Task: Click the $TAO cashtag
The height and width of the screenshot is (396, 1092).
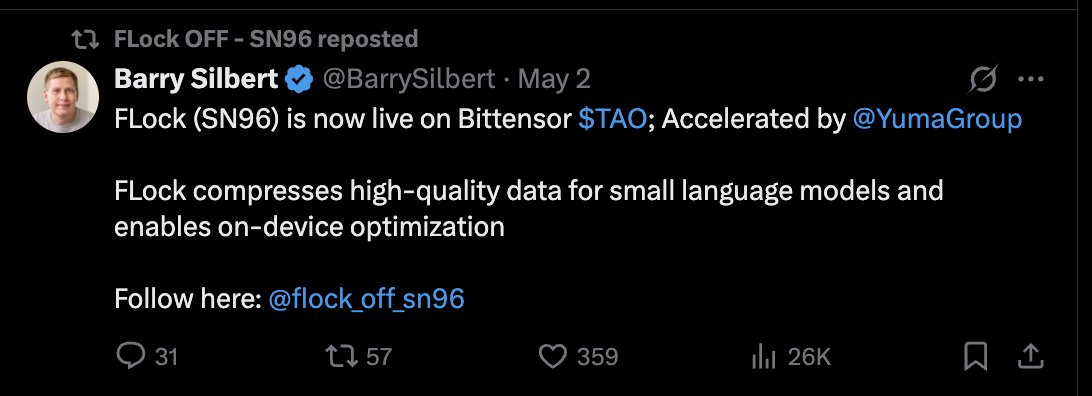Action: pyautogui.click(x=613, y=120)
